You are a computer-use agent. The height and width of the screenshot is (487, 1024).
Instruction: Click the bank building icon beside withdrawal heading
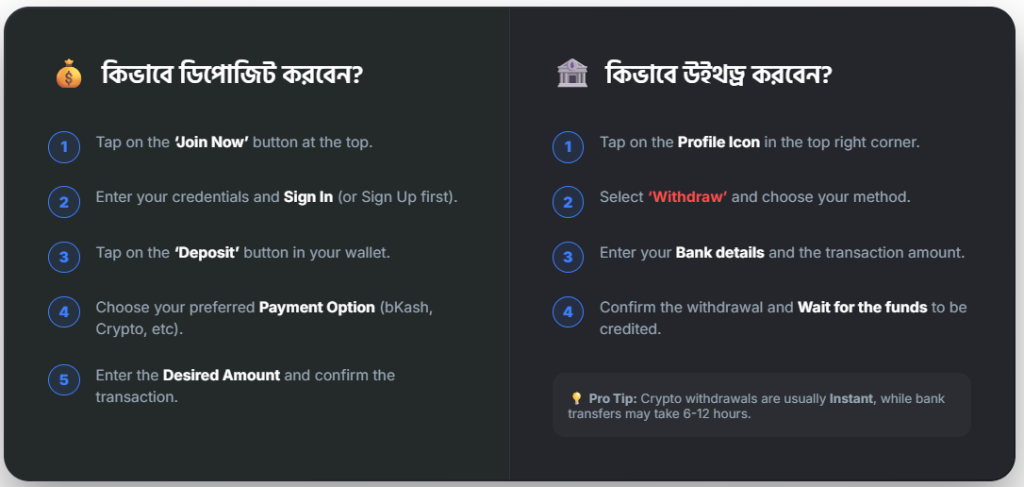point(571,75)
